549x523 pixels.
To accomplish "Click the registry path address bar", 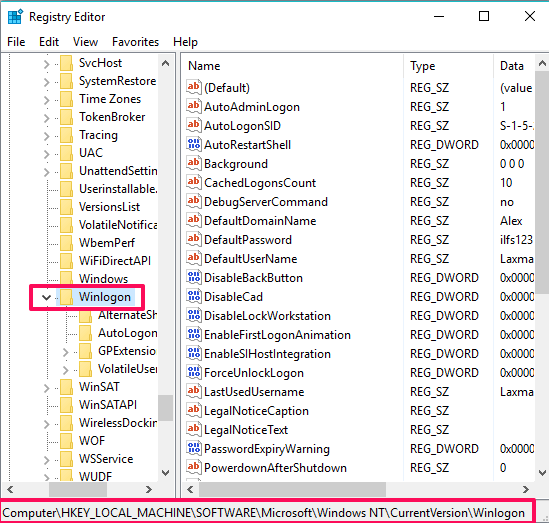I will tap(267, 512).
